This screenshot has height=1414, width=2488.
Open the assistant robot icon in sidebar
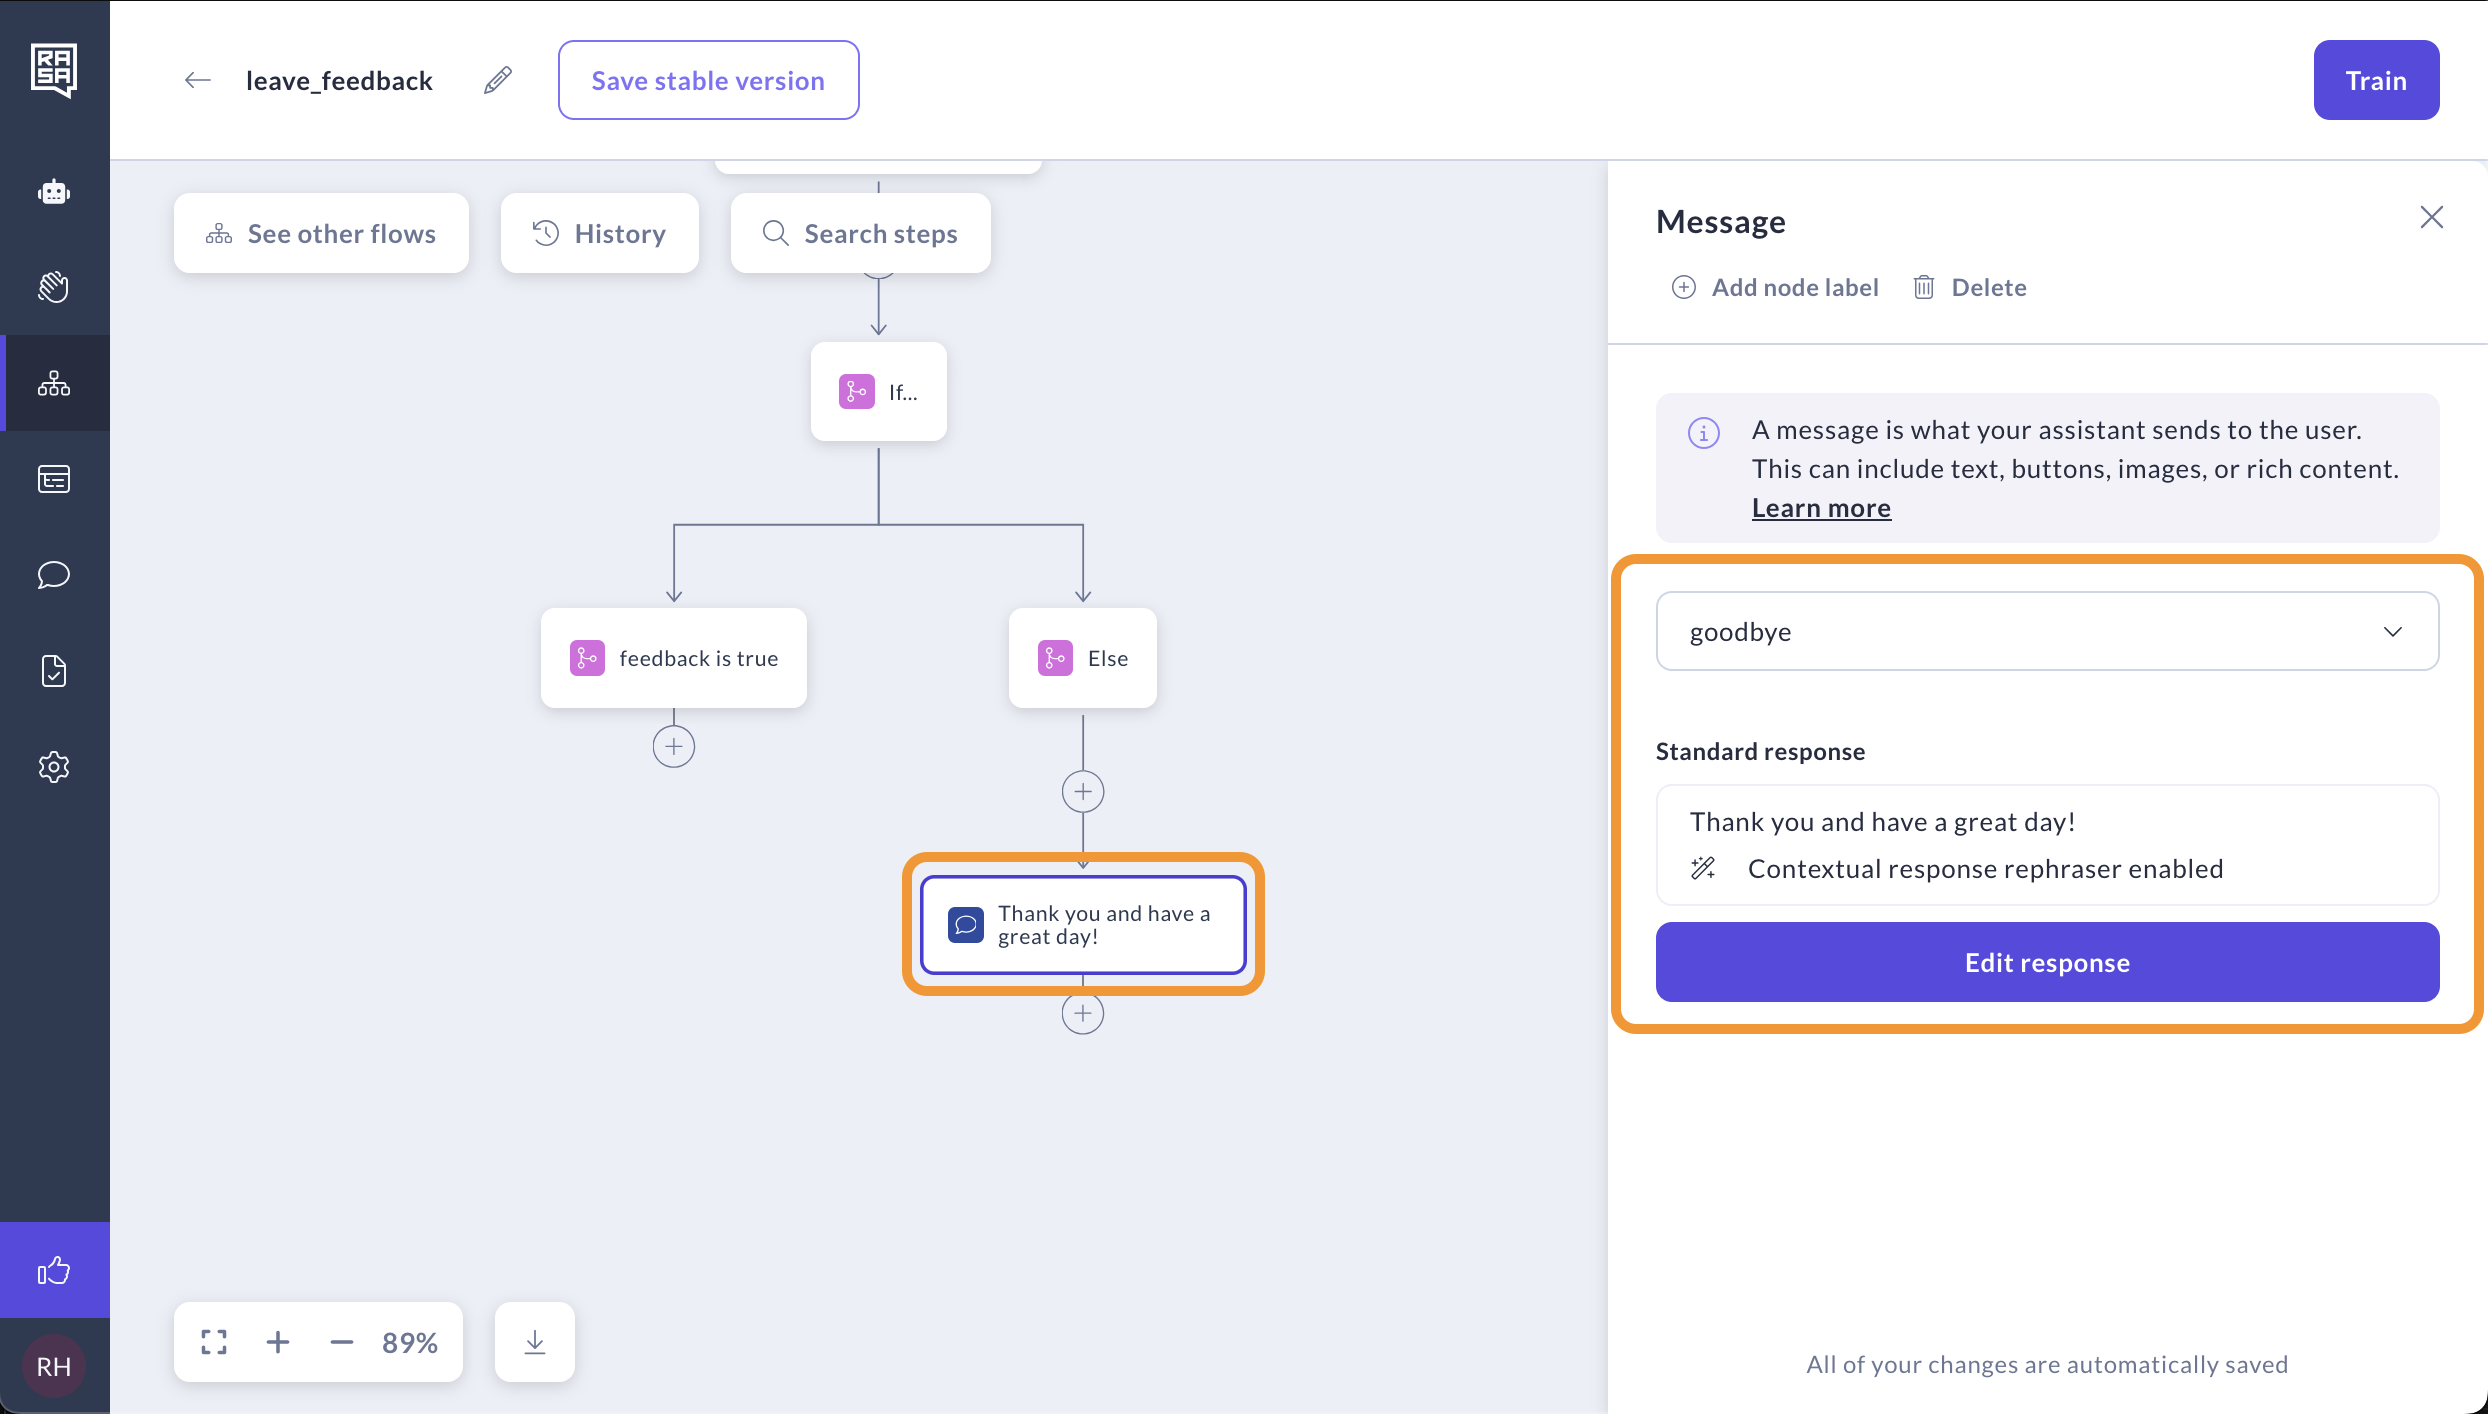coord(54,192)
